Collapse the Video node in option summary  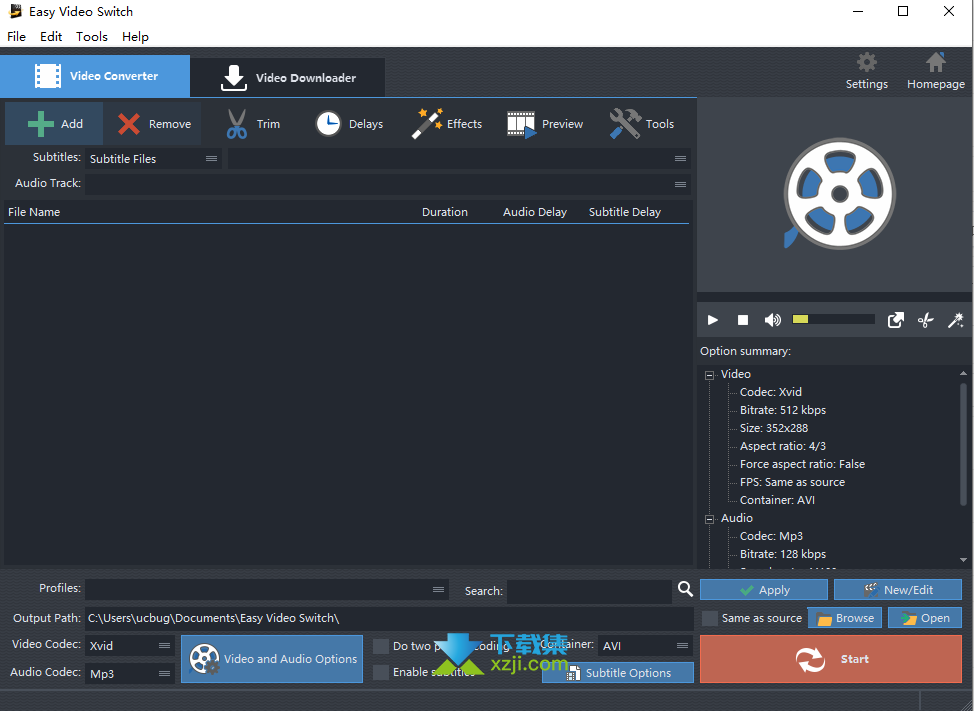click(709, 375)
